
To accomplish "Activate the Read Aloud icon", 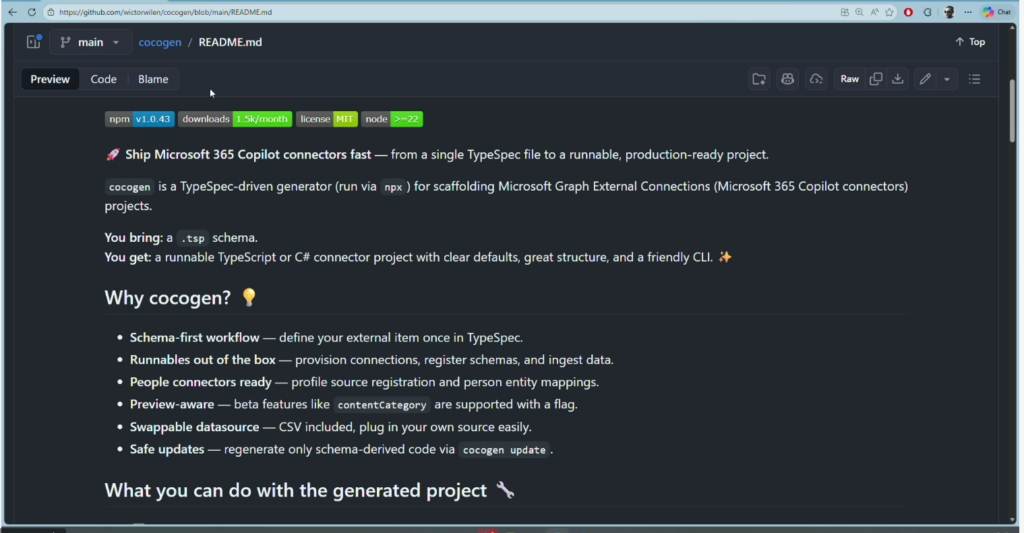I will 874,12.
